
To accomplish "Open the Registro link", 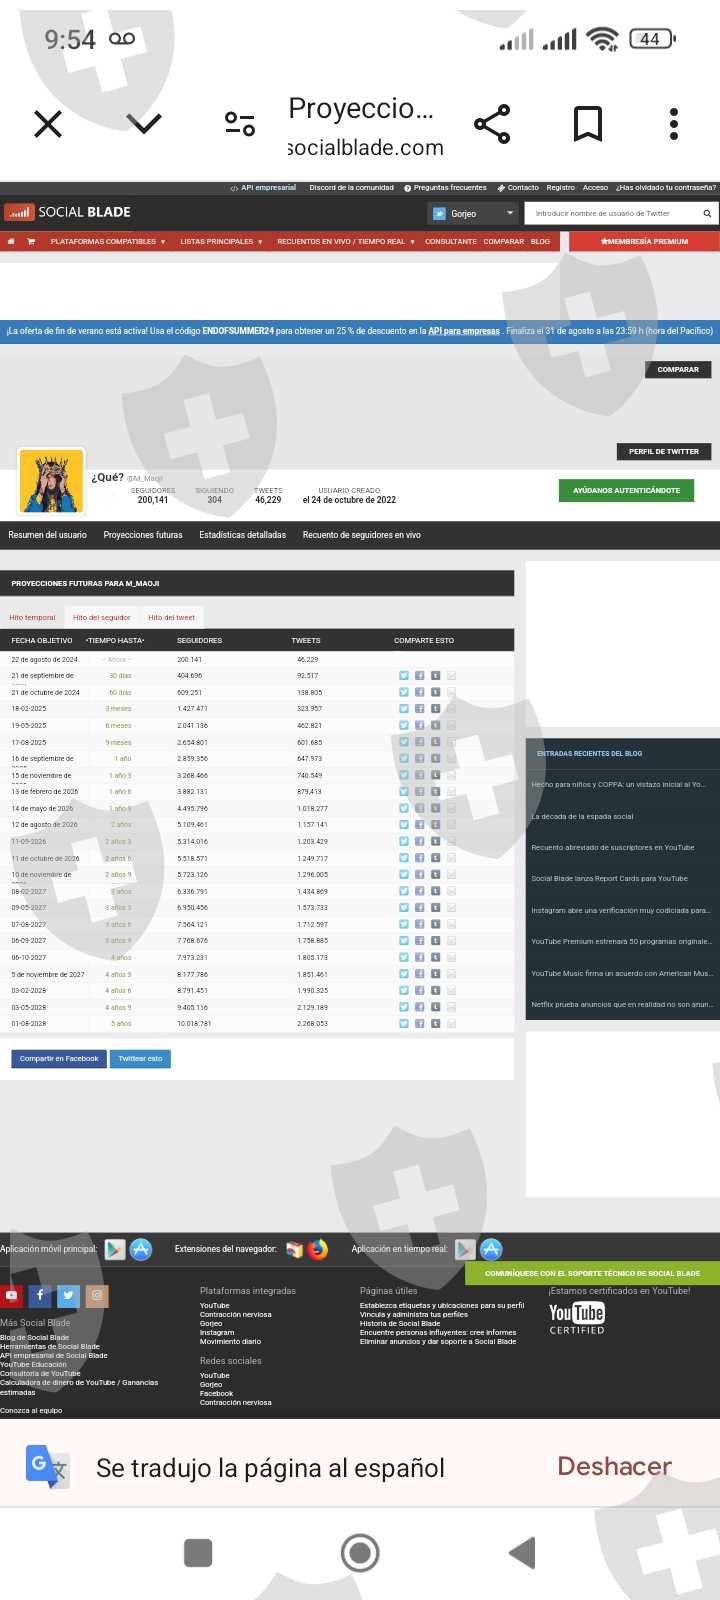I will (561, 187).
